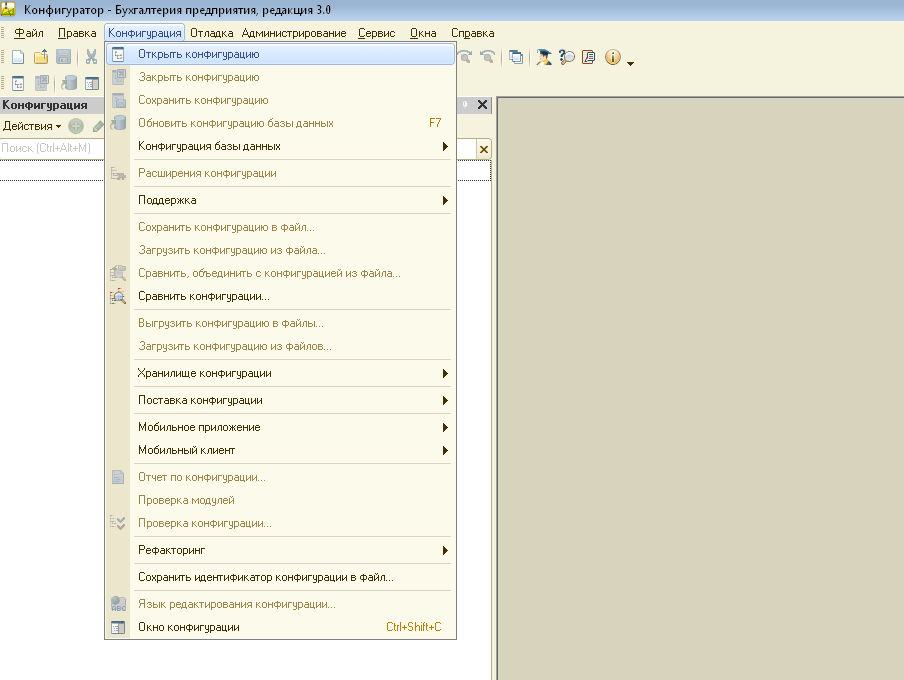Viewport: 904px width, 680px height.
Task: Click Расширения конфигурации menu entry
Action: [x=280, y=174]
